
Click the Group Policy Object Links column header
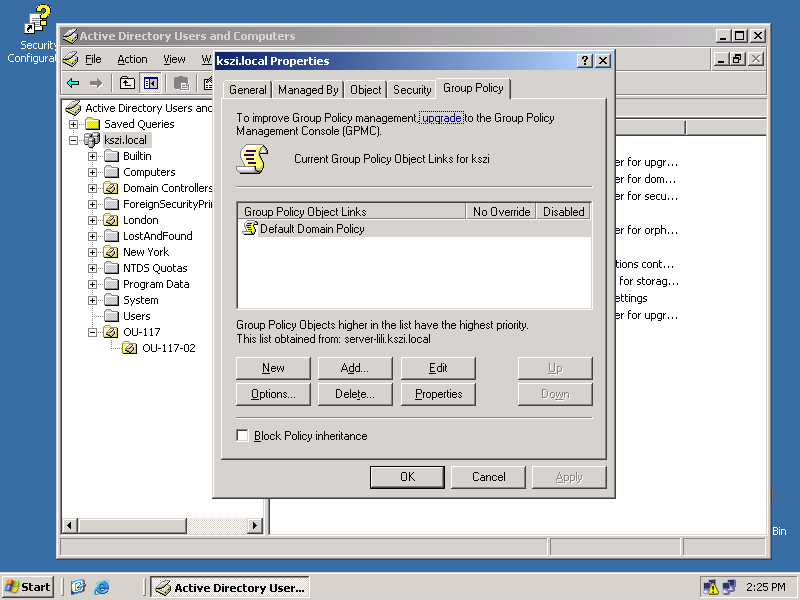(352, 211)
